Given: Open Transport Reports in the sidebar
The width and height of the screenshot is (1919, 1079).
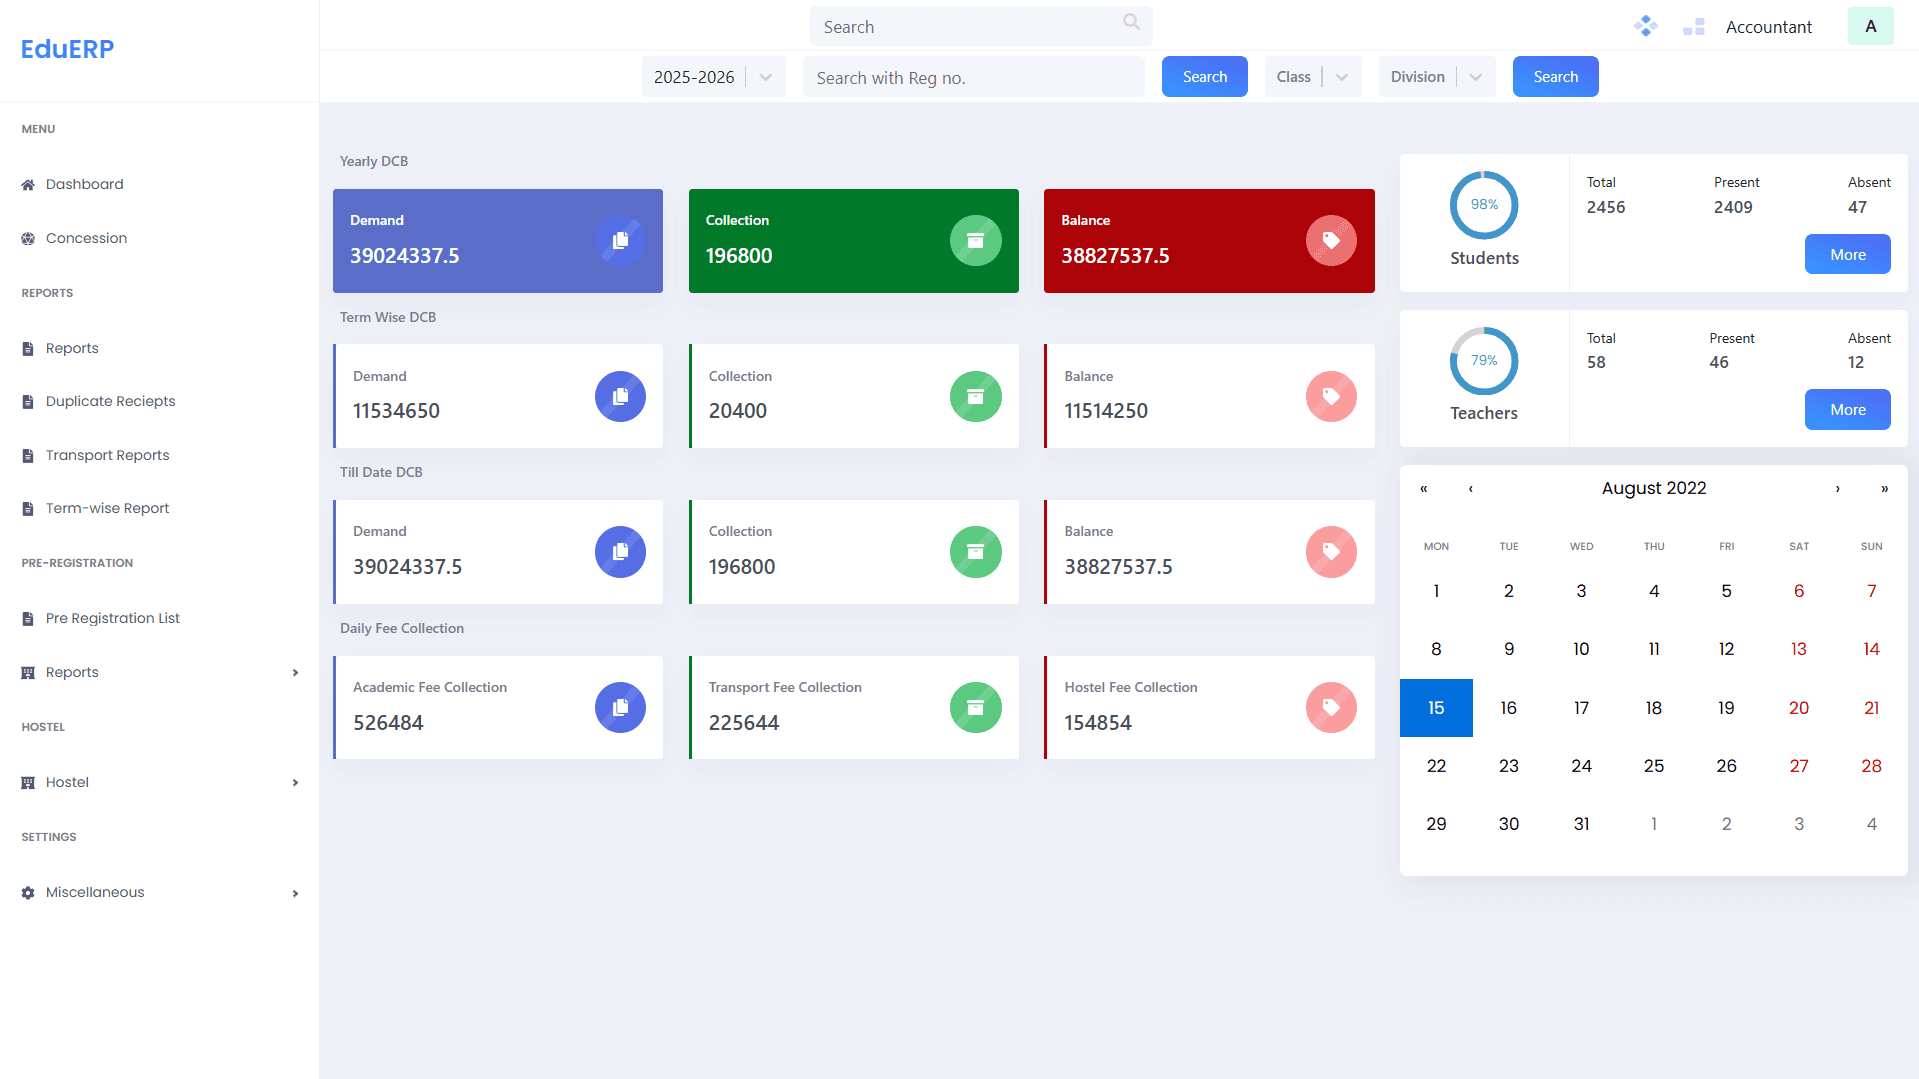Looking at the screenshot, I should pos(107,455).
